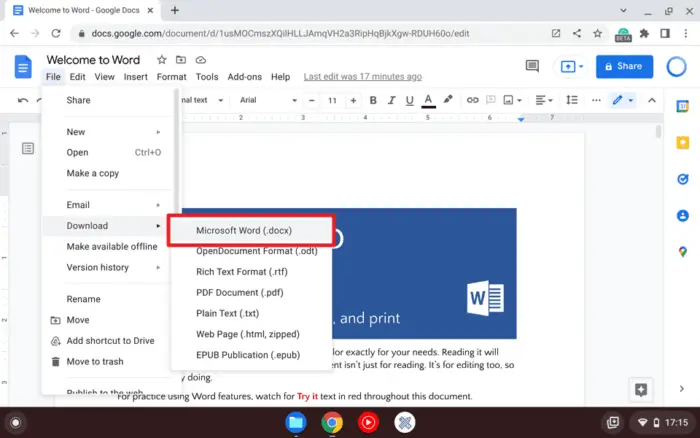Viewport: 700px width, 438px height.
Task: Open Google Tasks in the side panel
Action: [683, 179]
